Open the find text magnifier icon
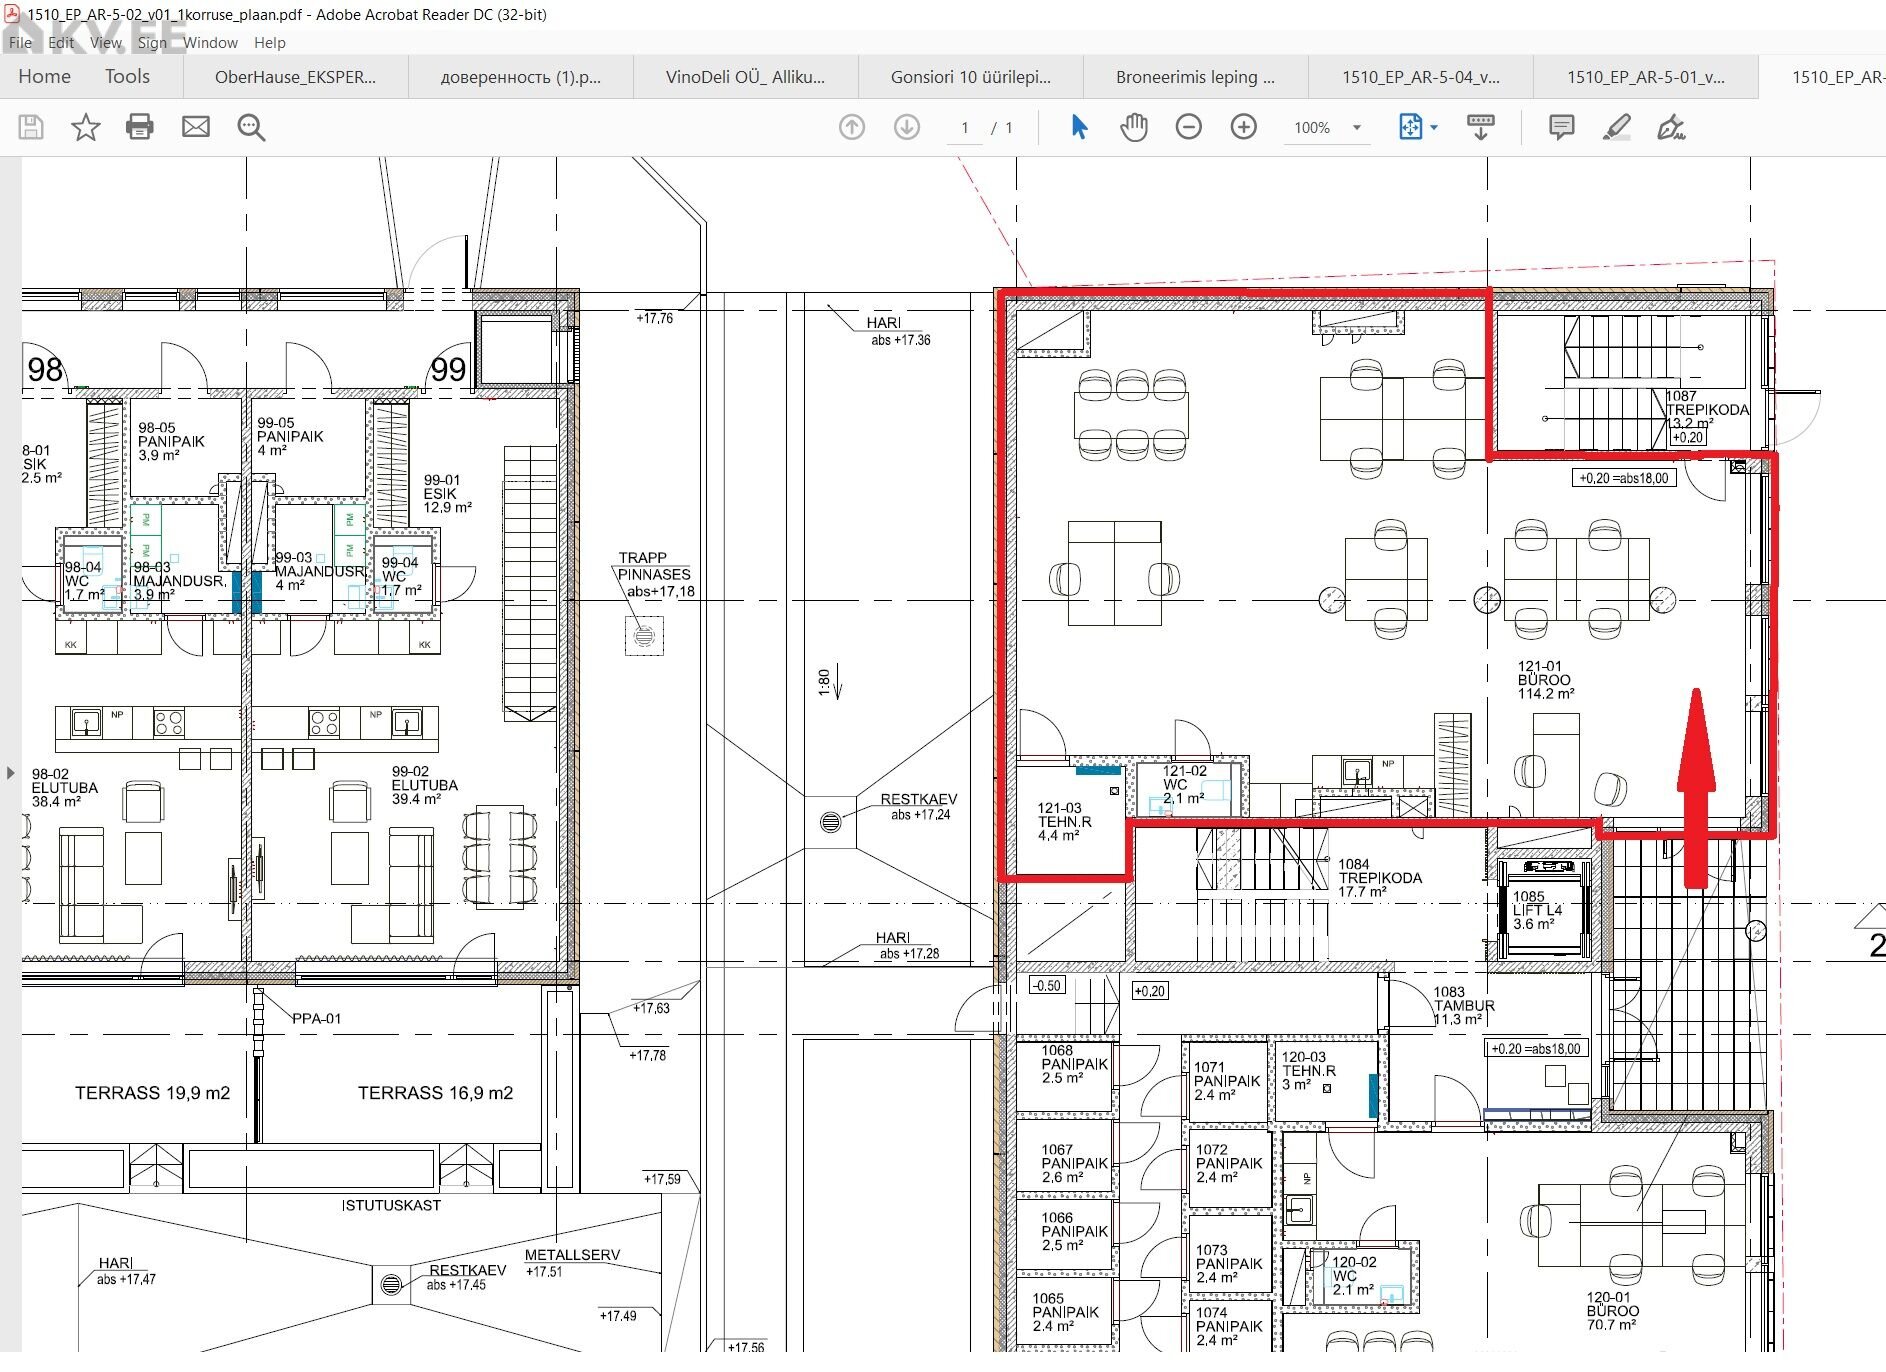 coord(251,127)
